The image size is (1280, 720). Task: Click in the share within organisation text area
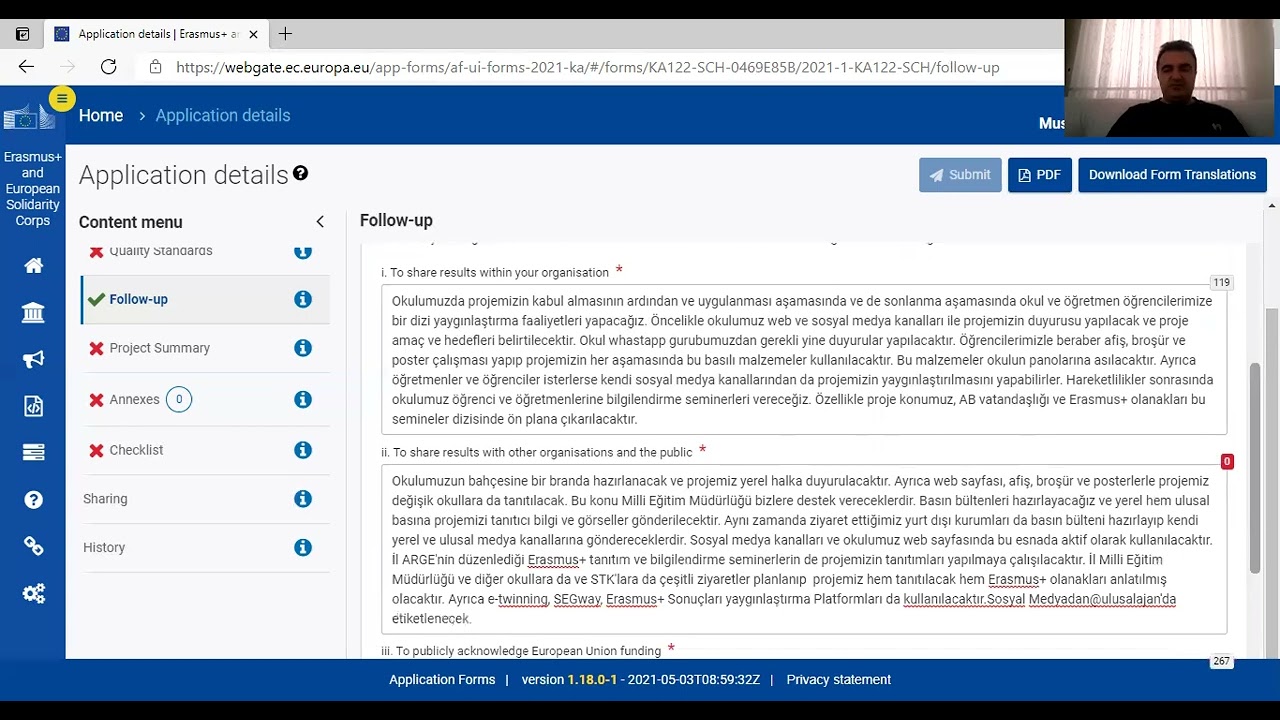click(804, 359)
